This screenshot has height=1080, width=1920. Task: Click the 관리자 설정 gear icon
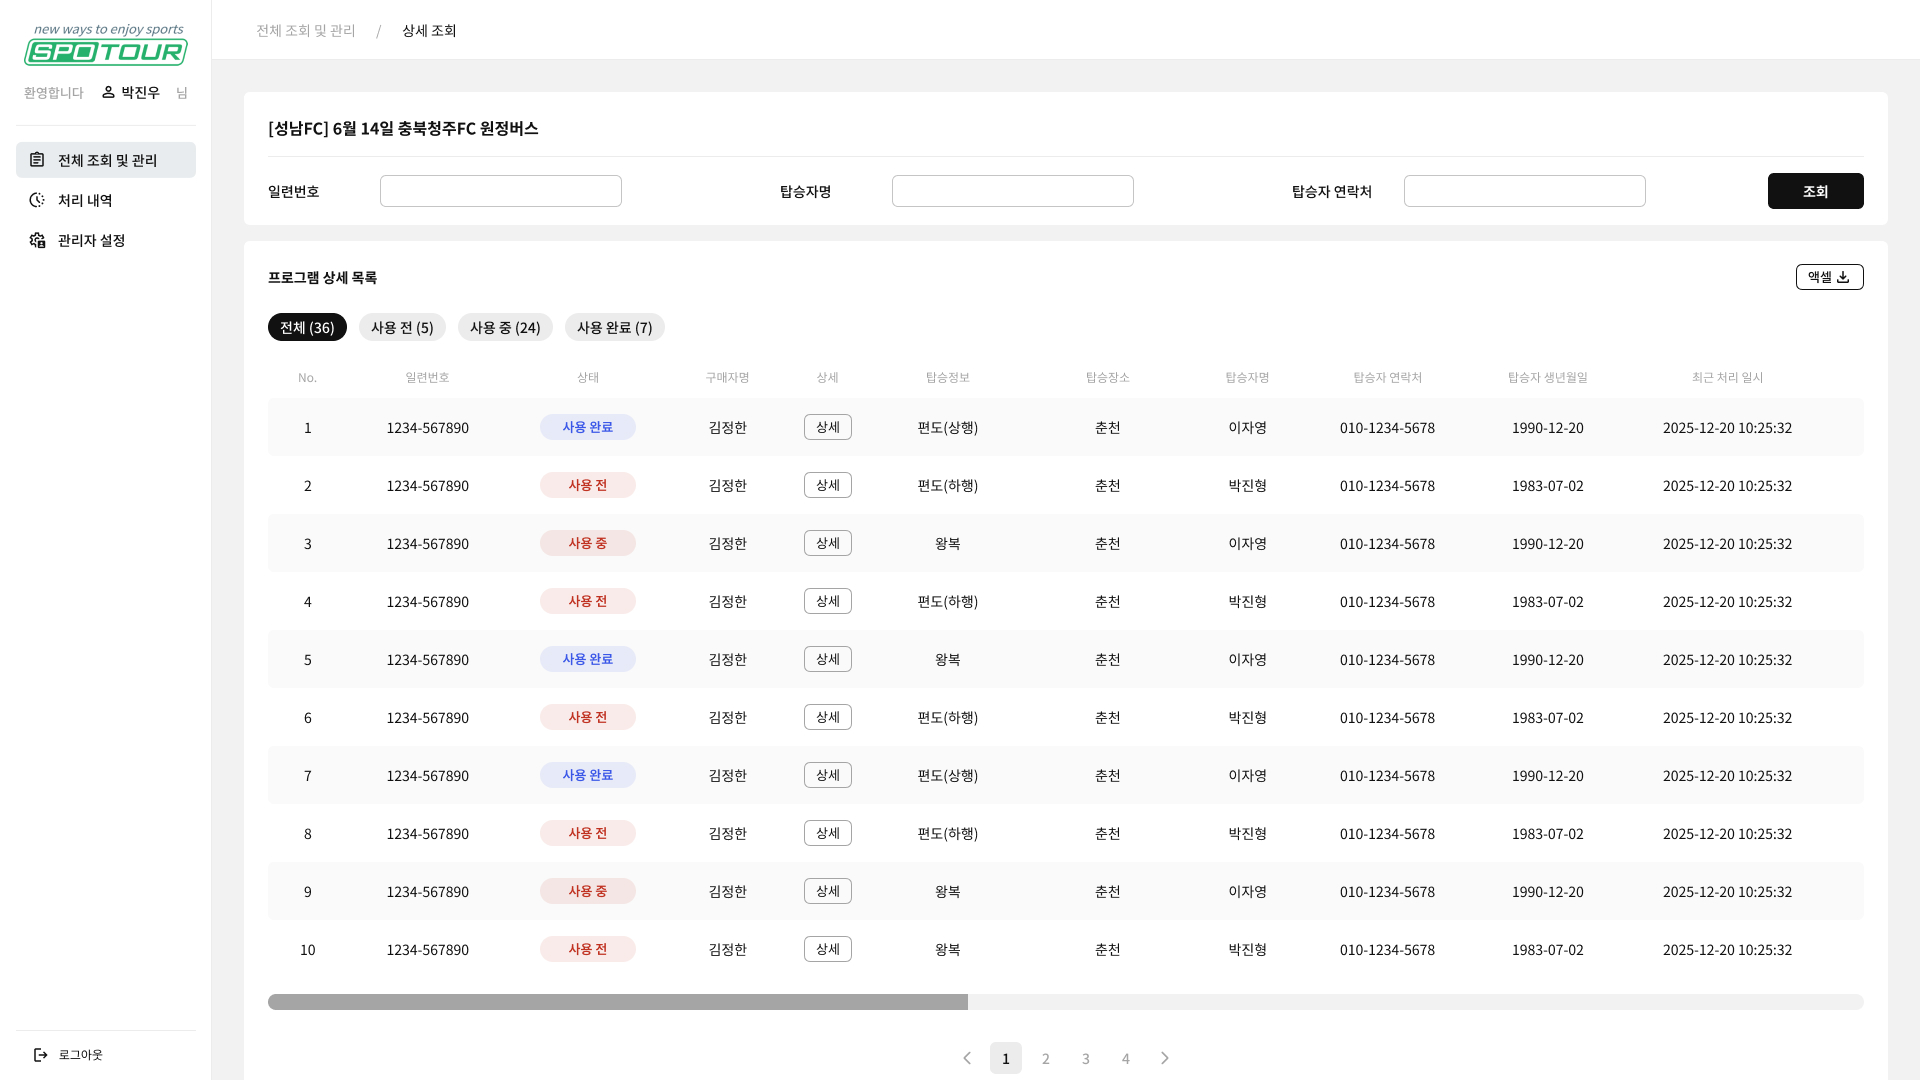(37, 240)
